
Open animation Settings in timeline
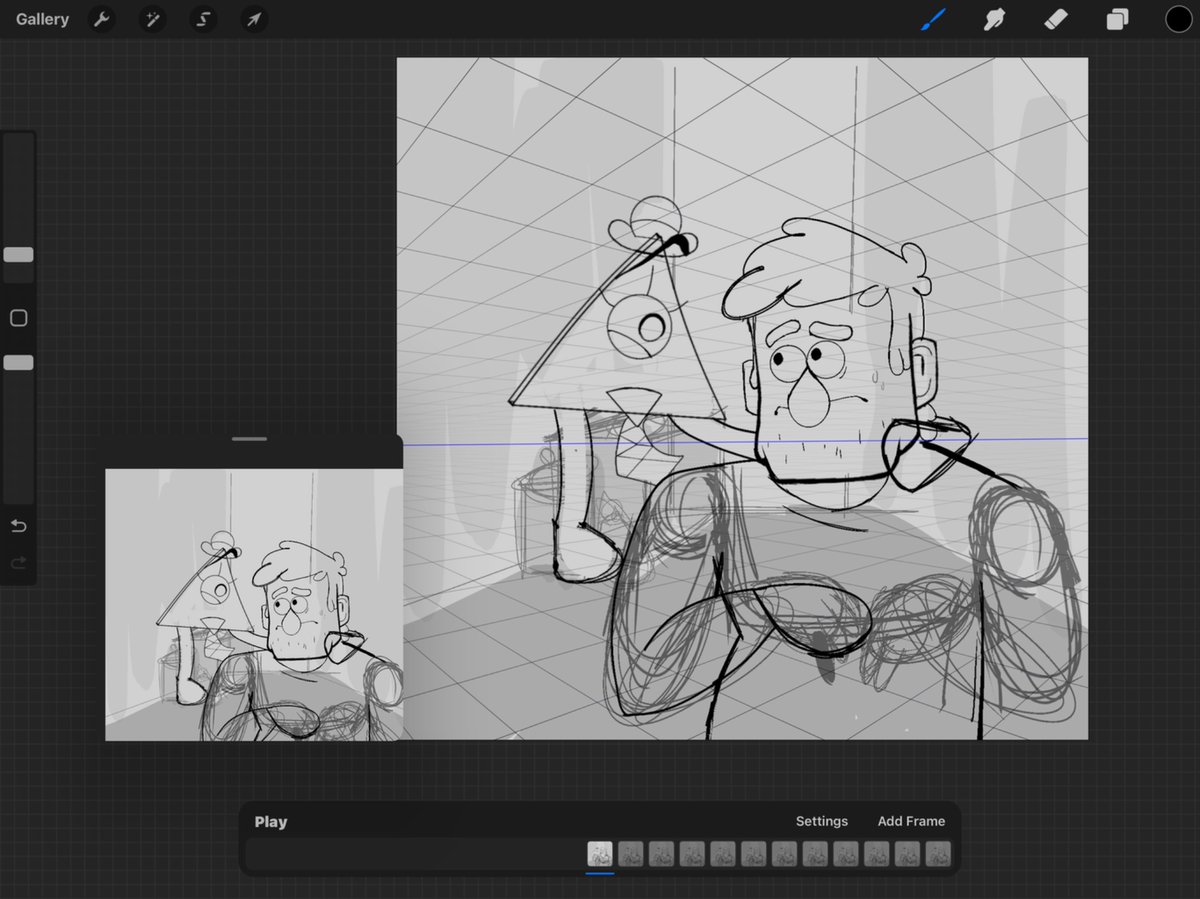pos(822,821)
